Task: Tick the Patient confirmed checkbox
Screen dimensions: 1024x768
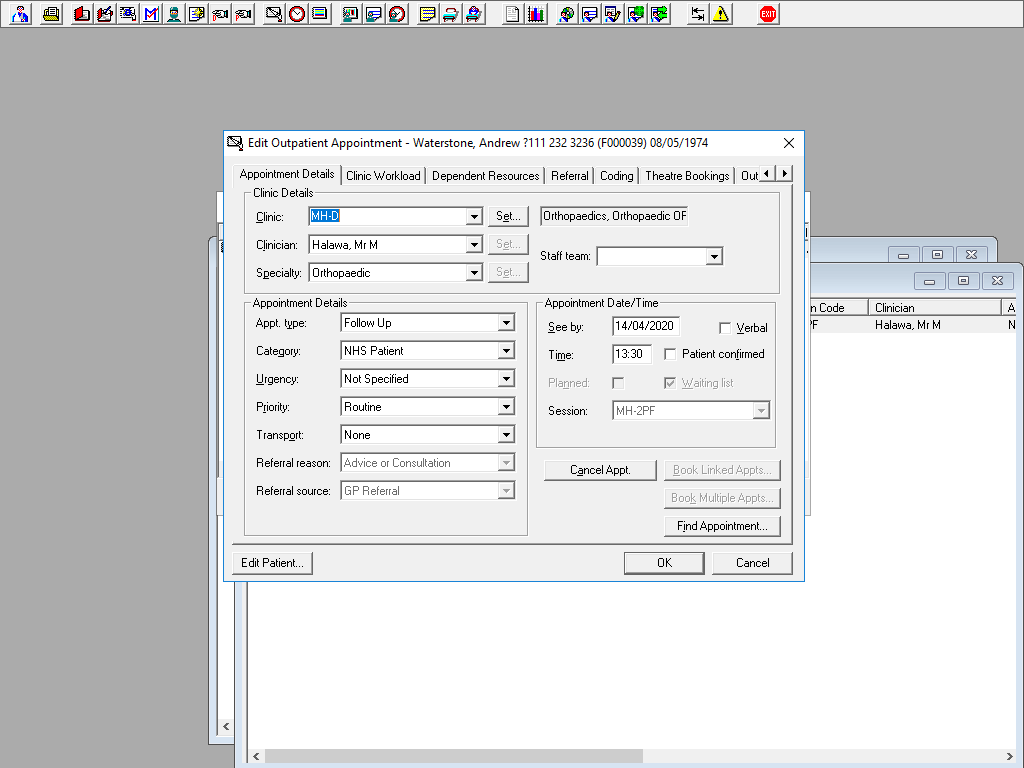Action: (x=670, y=354)
